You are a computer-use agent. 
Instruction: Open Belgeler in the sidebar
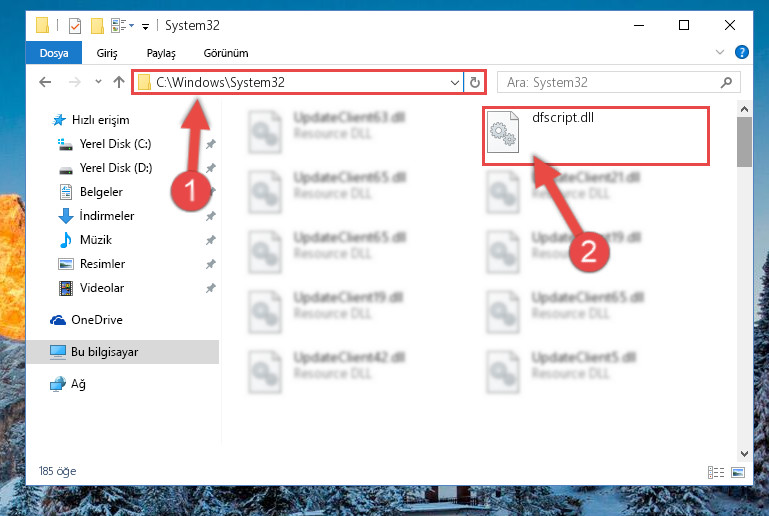coord(101,192)
